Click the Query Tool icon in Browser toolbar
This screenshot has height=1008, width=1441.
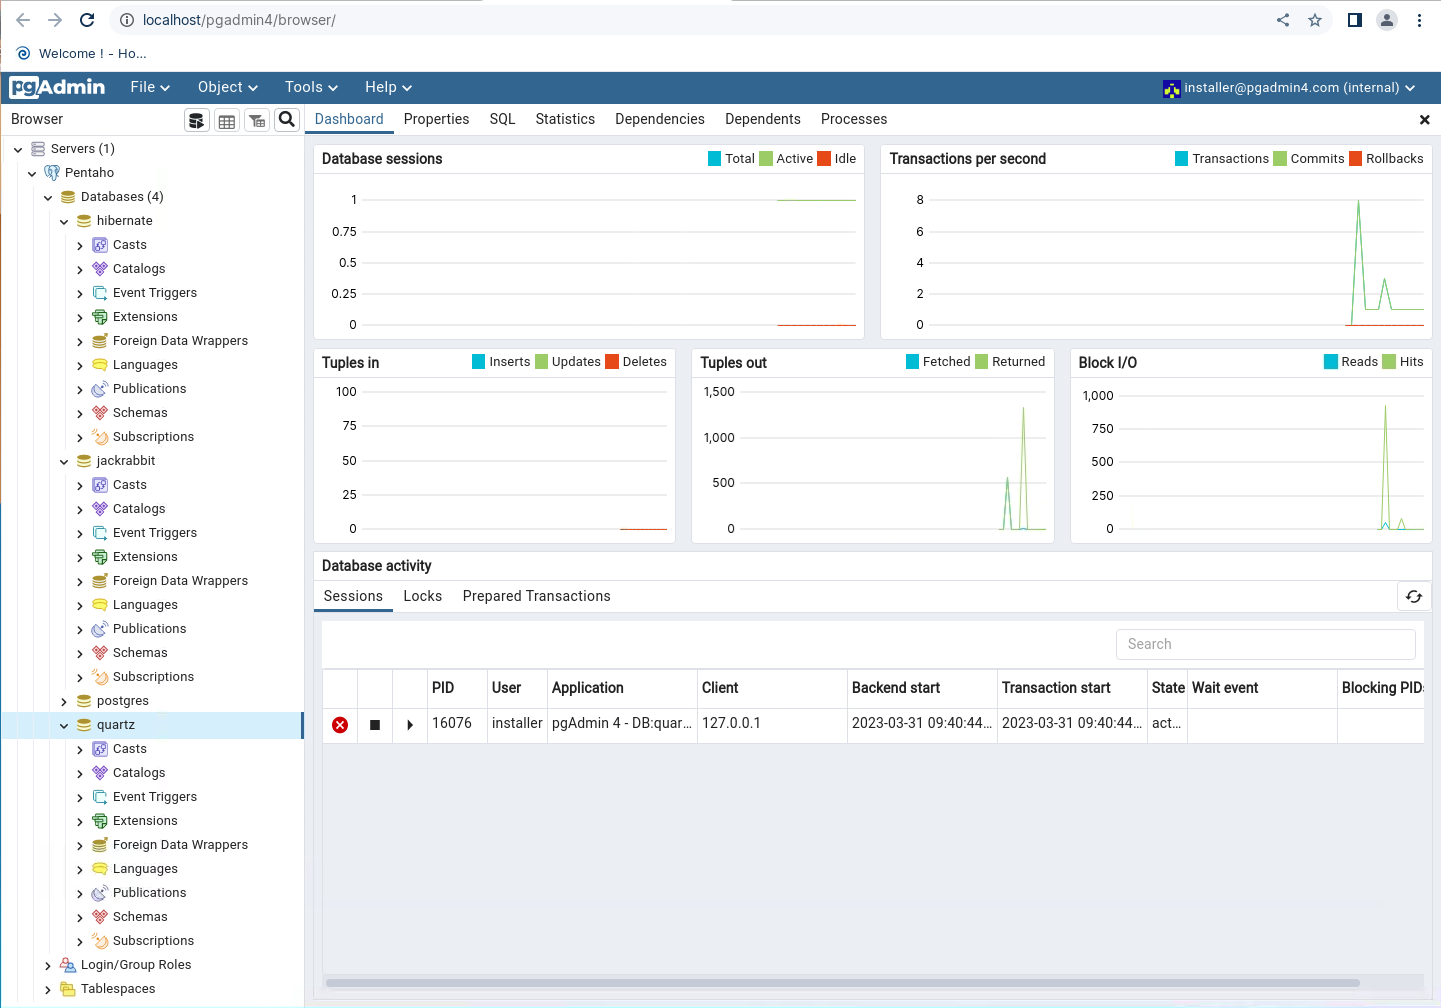pos(197,120)
